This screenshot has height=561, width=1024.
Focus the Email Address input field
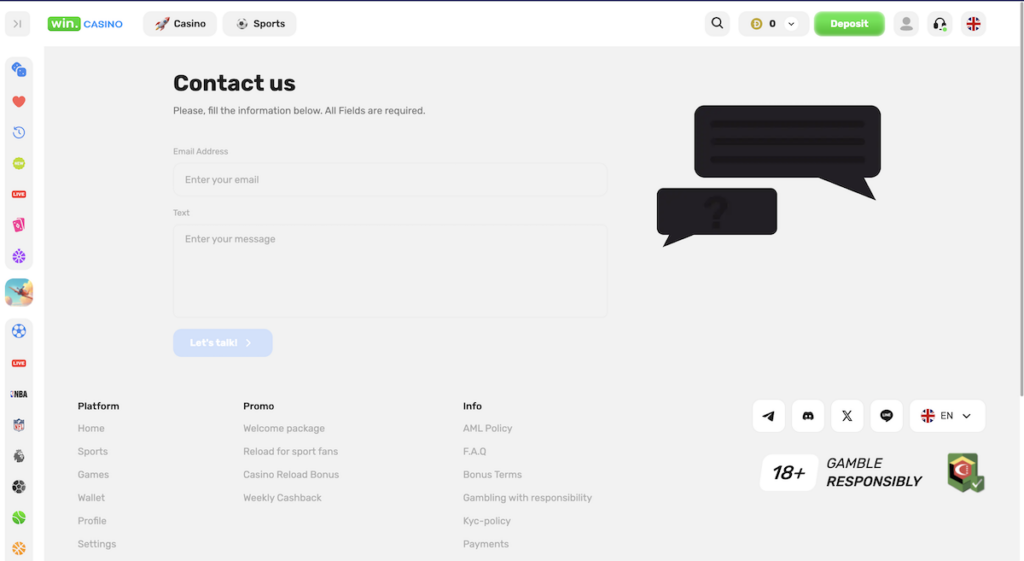click(390, 180)
